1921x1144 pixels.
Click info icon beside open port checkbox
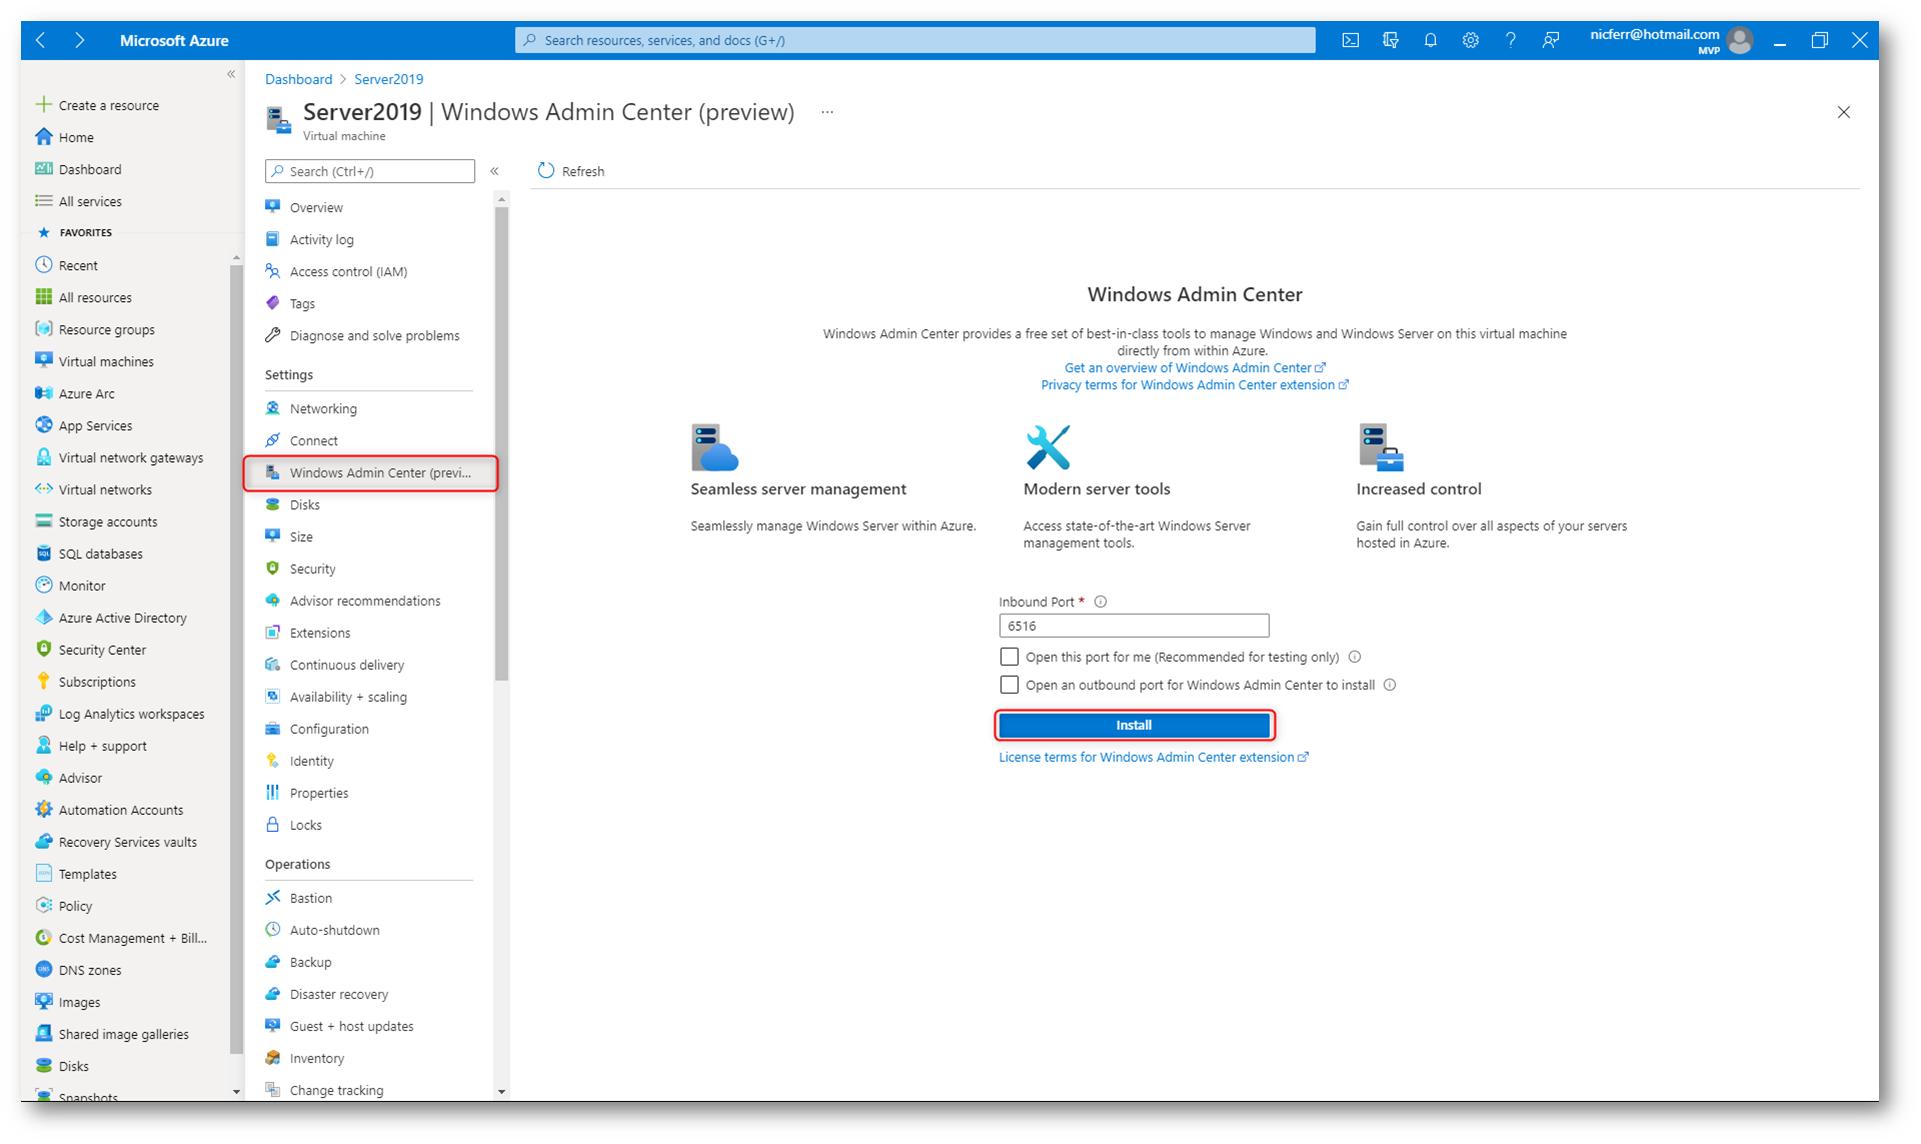coord(1354,657)
